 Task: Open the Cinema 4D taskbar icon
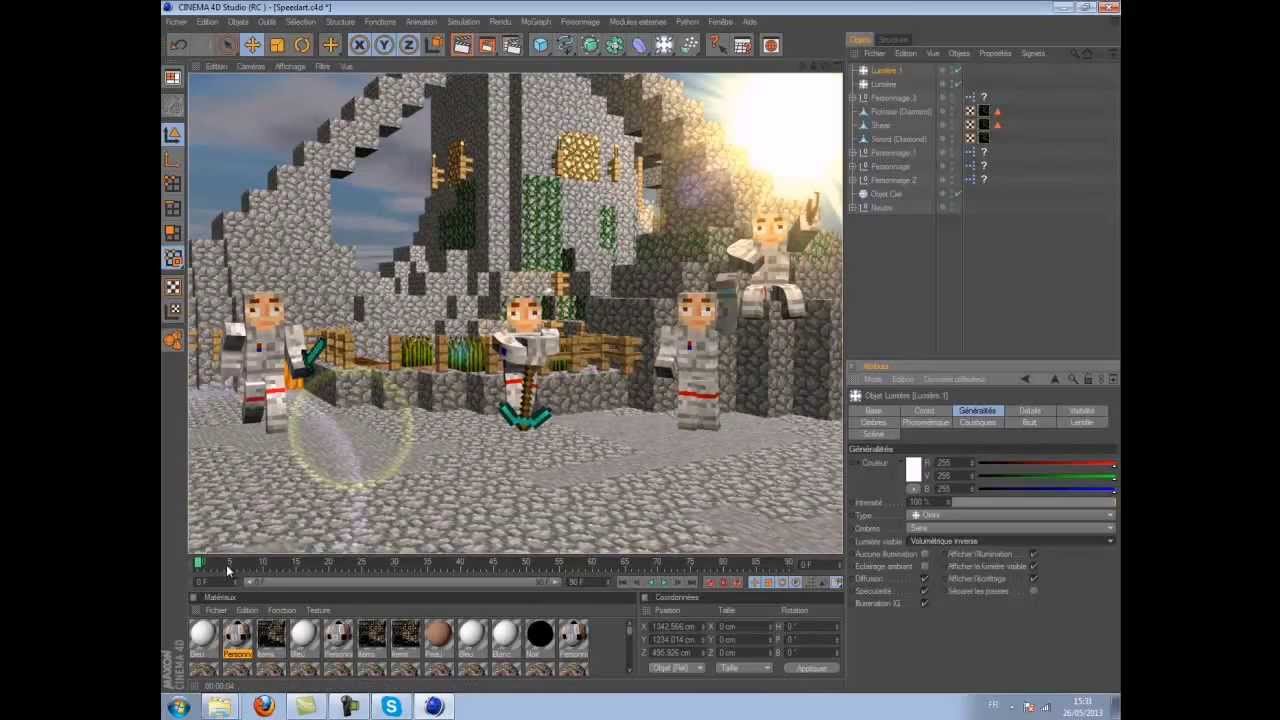[x=434, y=707]
